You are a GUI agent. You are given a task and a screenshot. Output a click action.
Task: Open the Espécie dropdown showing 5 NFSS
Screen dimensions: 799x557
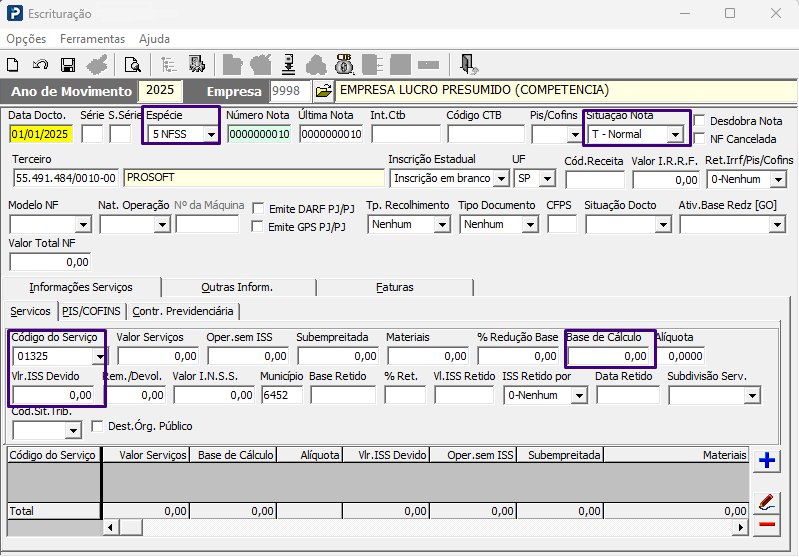tap(211, 135)
